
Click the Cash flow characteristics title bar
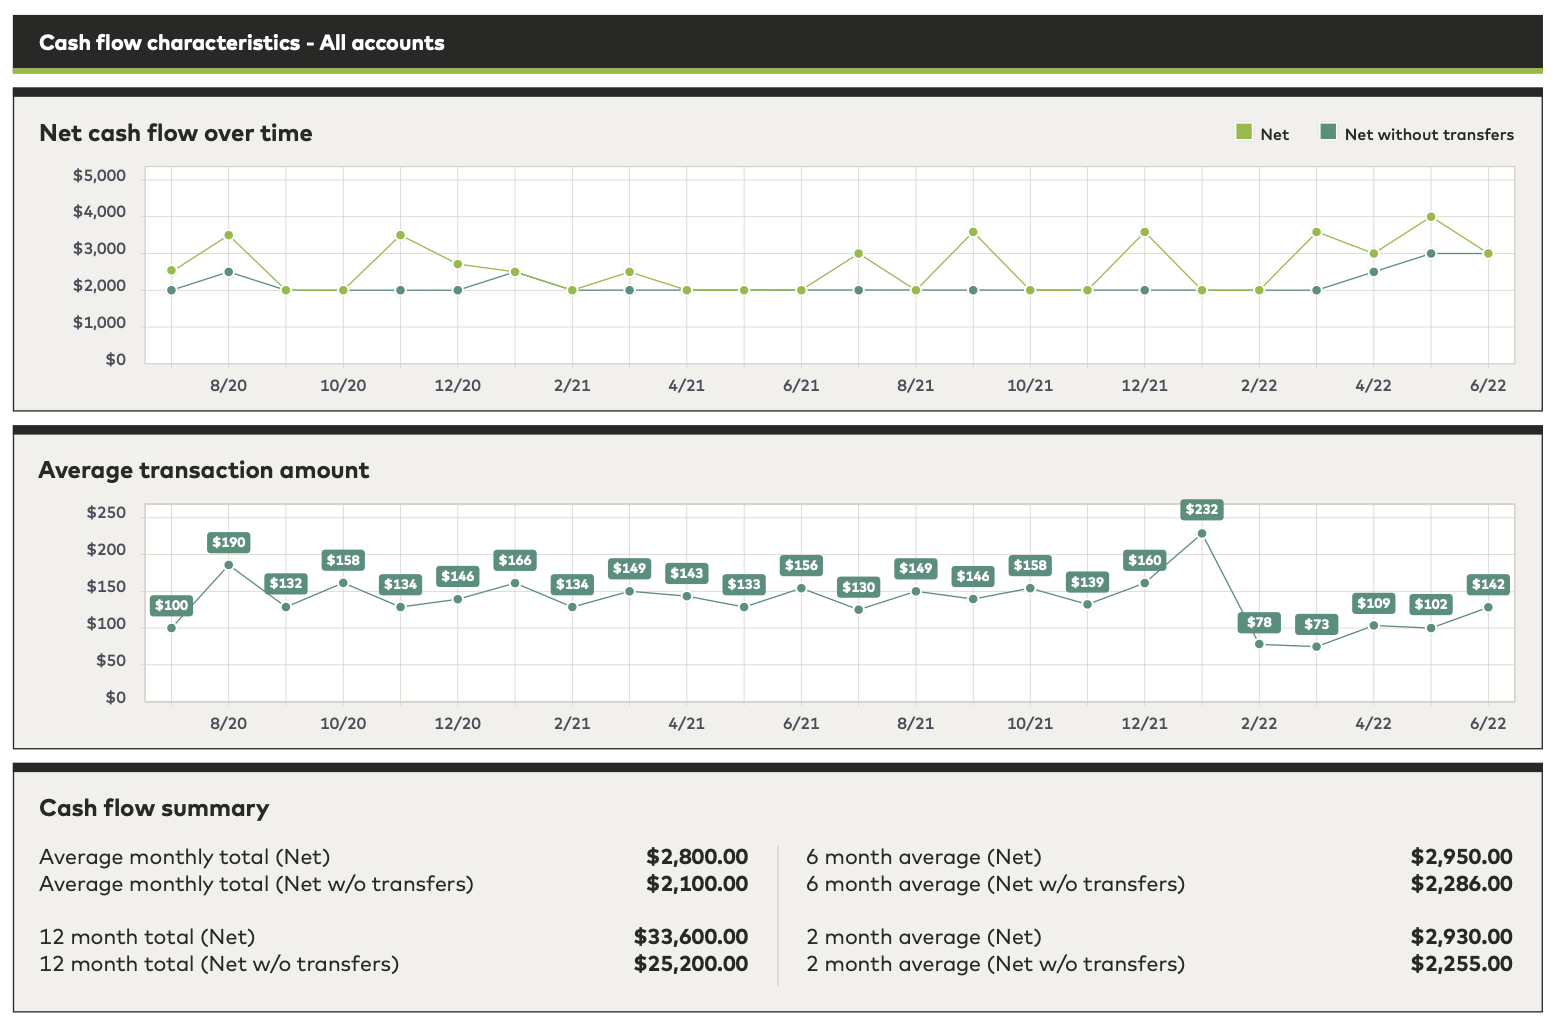coord(242,43)
